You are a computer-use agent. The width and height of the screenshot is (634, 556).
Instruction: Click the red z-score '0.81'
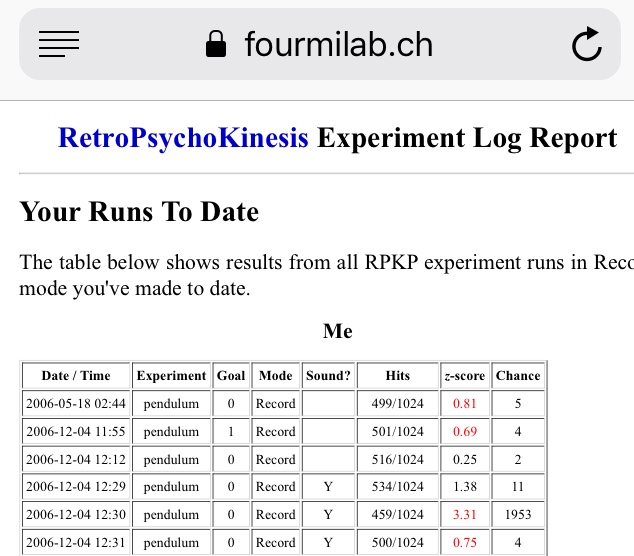pos(465,404)
